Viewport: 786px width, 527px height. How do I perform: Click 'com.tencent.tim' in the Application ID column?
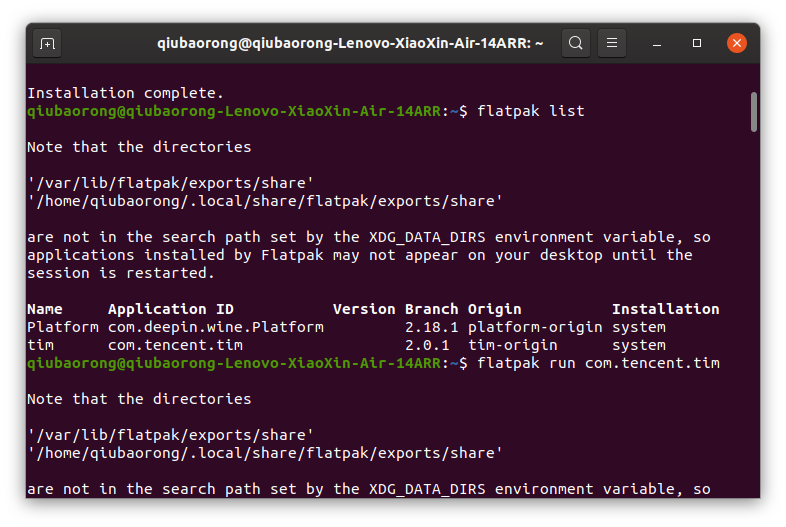175,345
